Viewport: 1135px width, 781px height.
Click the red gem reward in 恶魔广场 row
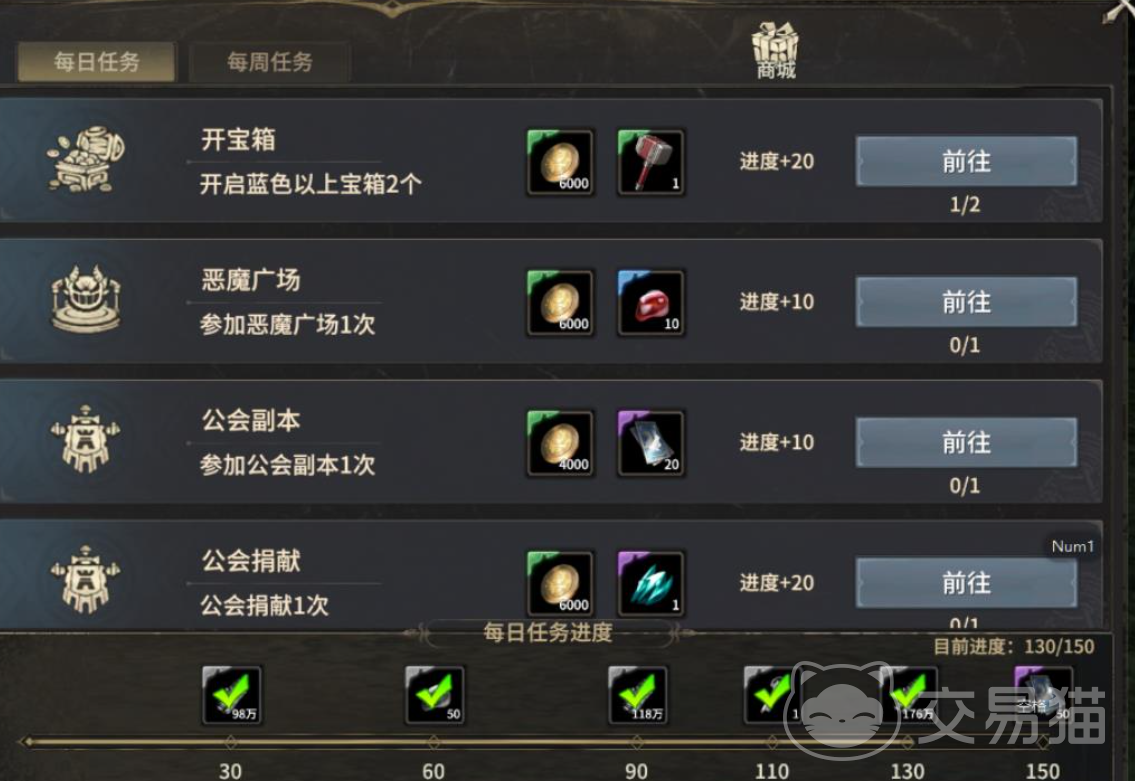651,303
